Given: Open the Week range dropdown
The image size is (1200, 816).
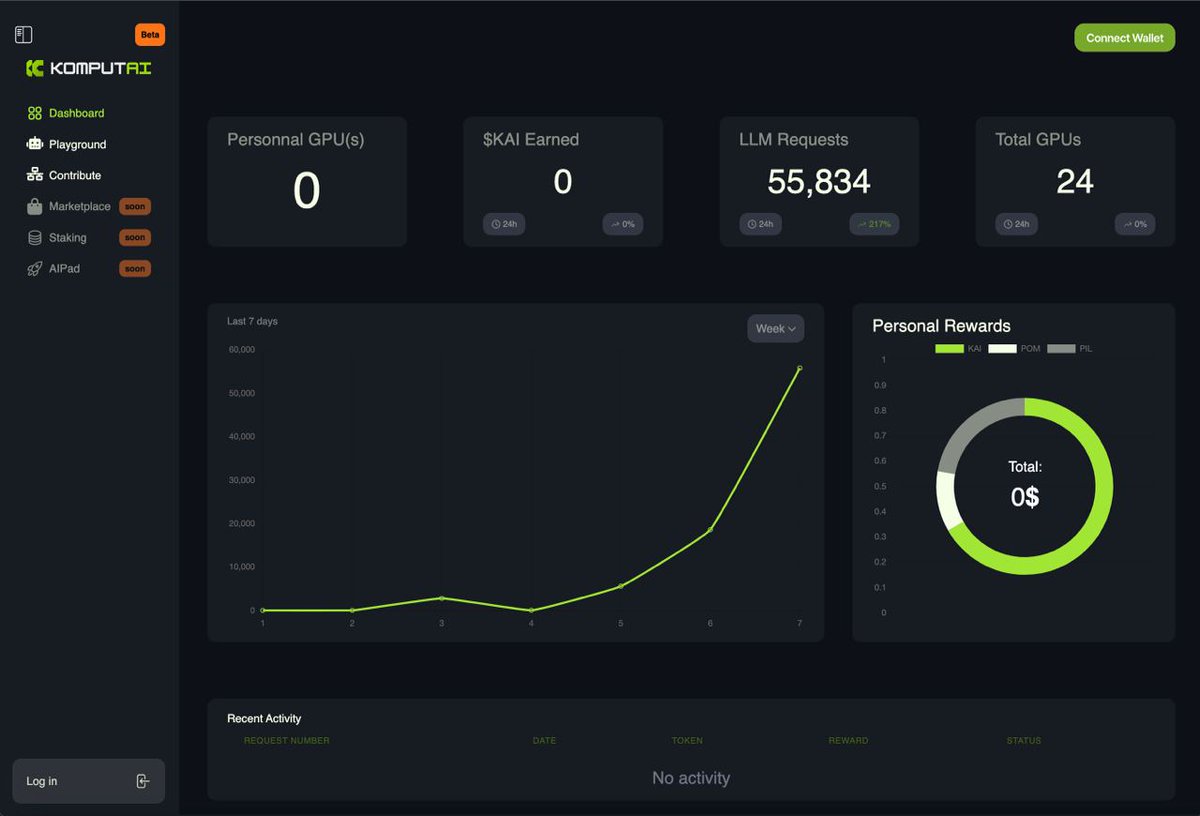Looking at the screenshot, I should (776, 329).
